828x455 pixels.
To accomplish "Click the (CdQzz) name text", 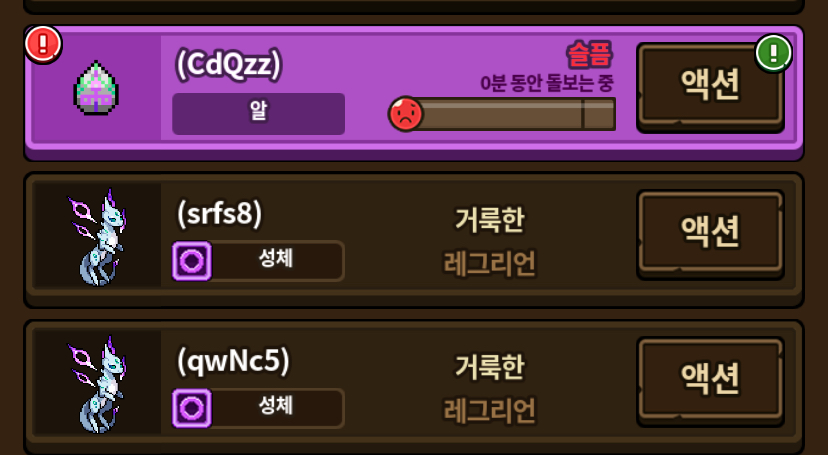I will click(228, 65).
